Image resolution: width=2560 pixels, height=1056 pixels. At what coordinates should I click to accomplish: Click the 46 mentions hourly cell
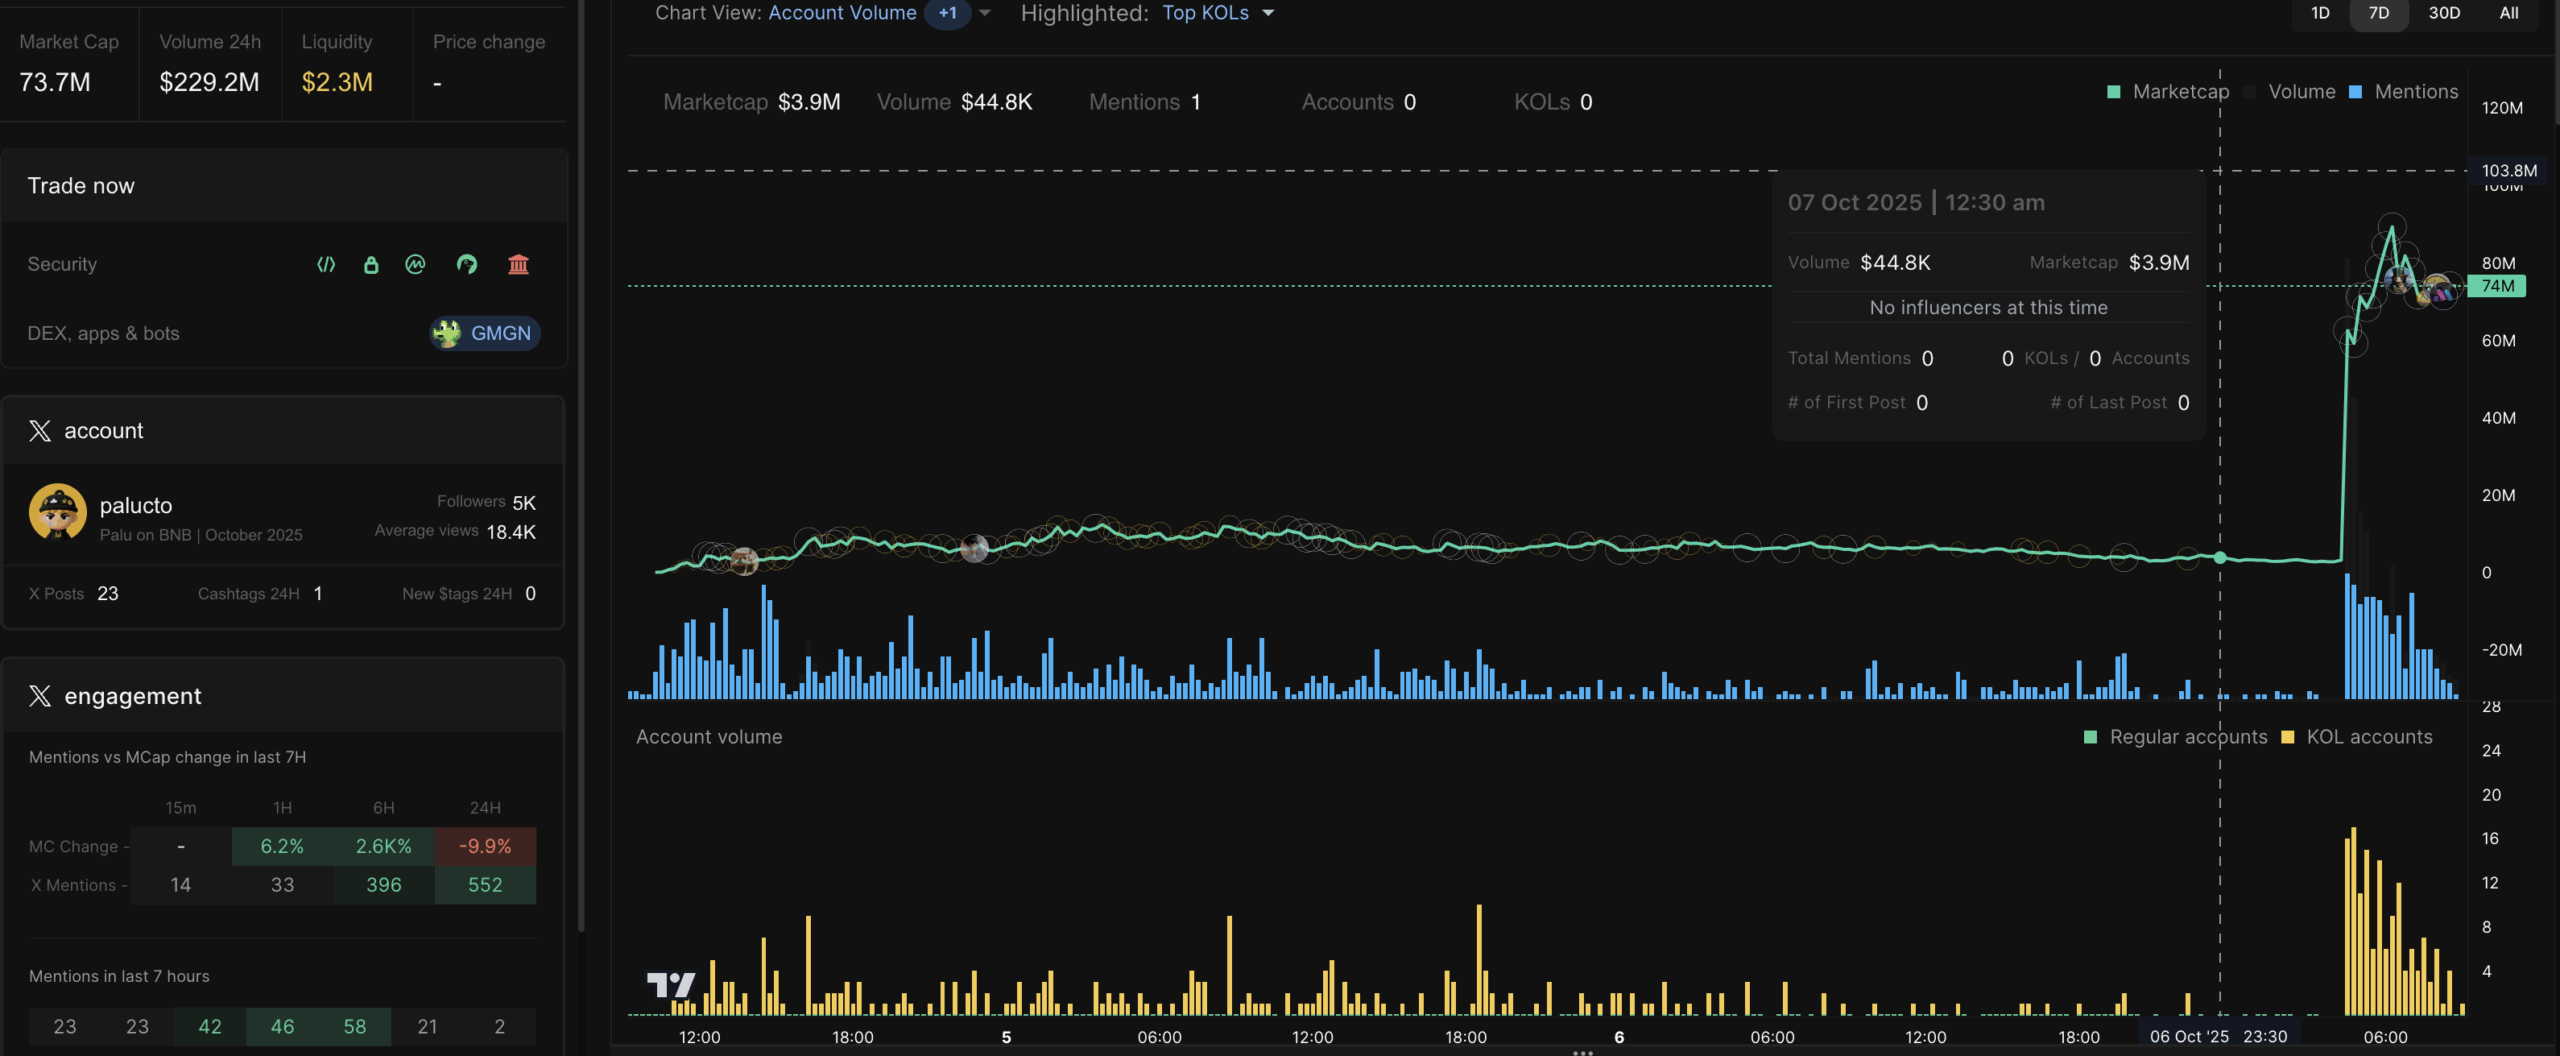[282, 1027]
